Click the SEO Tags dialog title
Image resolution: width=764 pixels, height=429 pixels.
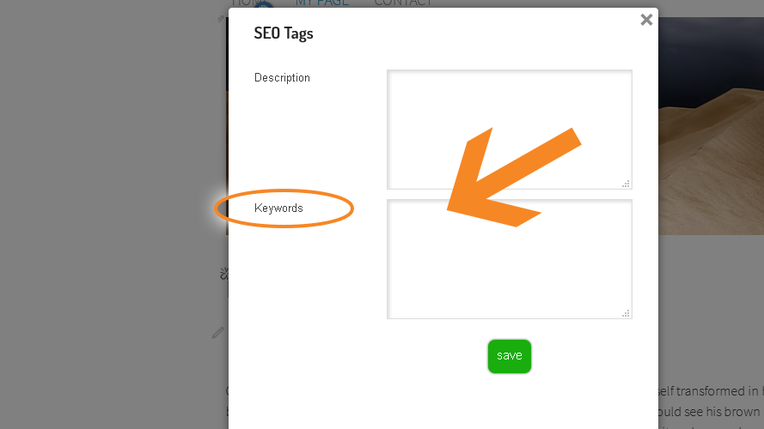click(283, 34)
